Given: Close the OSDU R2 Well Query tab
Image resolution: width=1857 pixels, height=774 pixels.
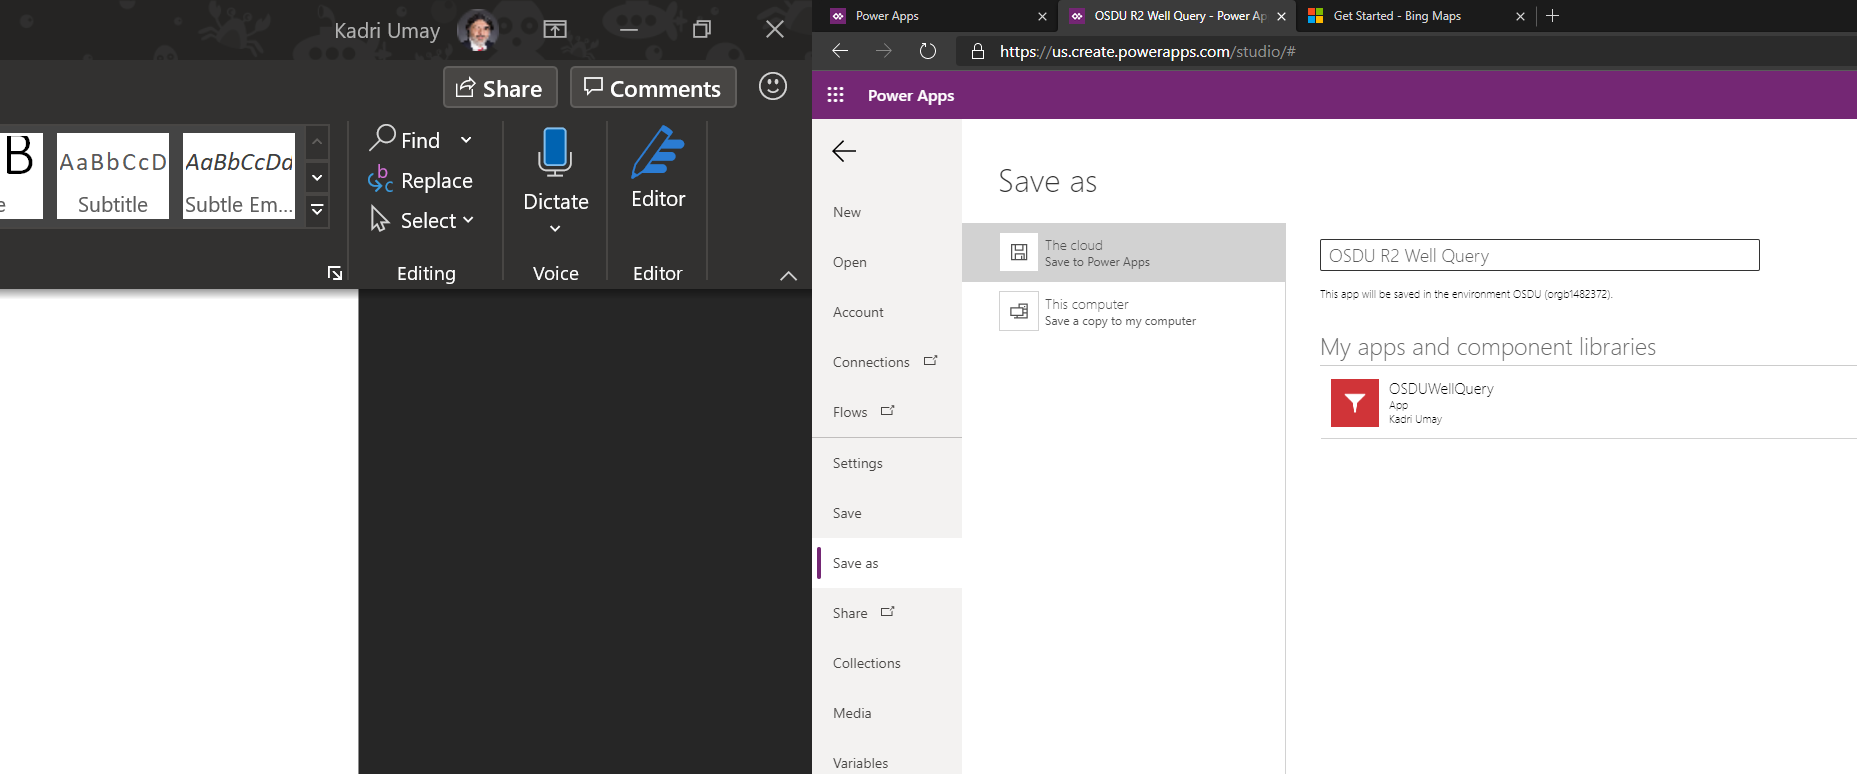Looking at the screenshot, I should coord(1281,16).
